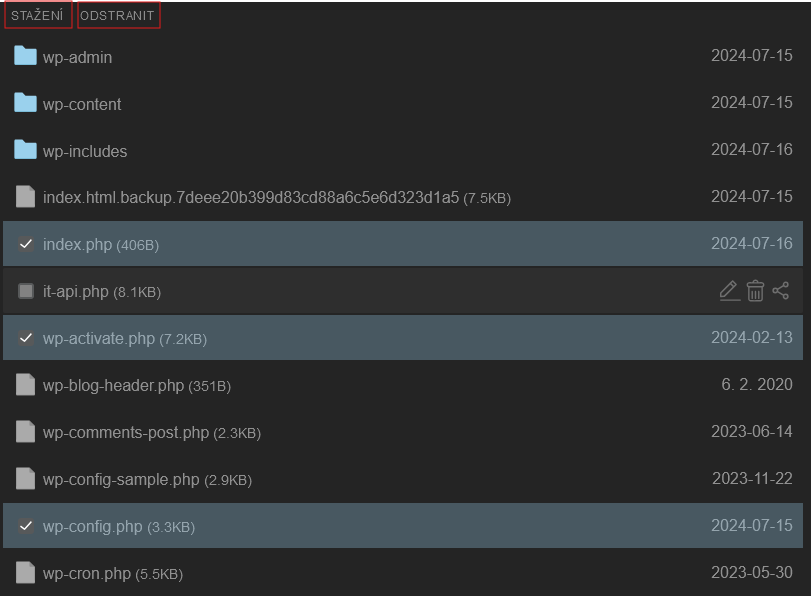Click the trash icon on it-api.php row

point(755,291)
